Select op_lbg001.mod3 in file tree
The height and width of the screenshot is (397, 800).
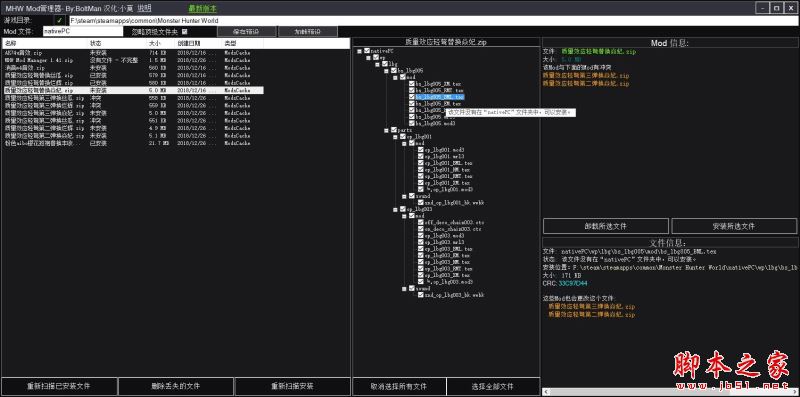click(x=444, y=150)
